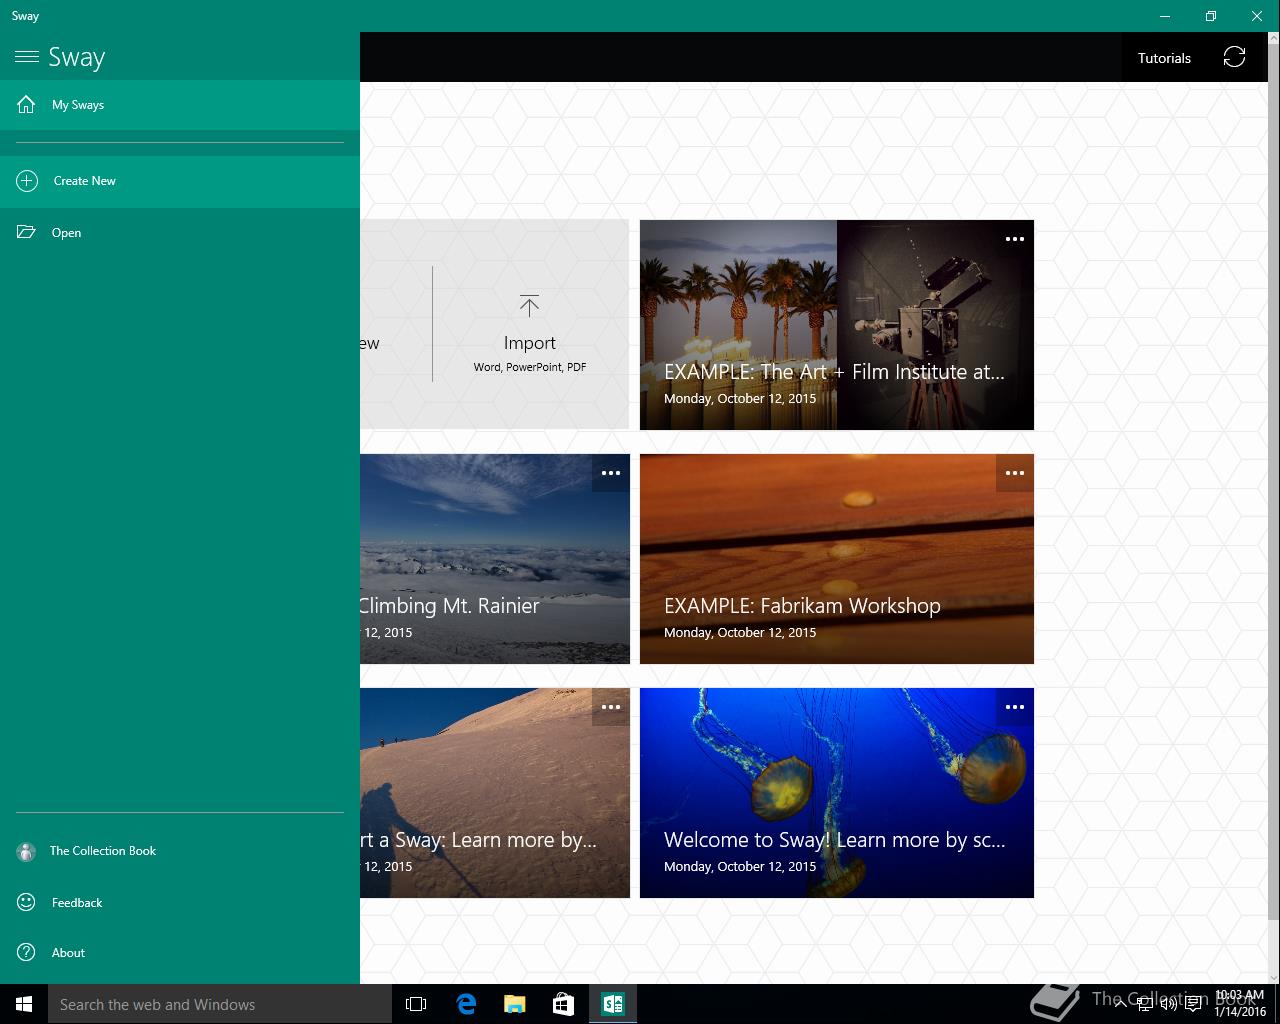Collapse the hamburger navigation menu
The width and height of the screenshot is (1280, 1024).
27,57
